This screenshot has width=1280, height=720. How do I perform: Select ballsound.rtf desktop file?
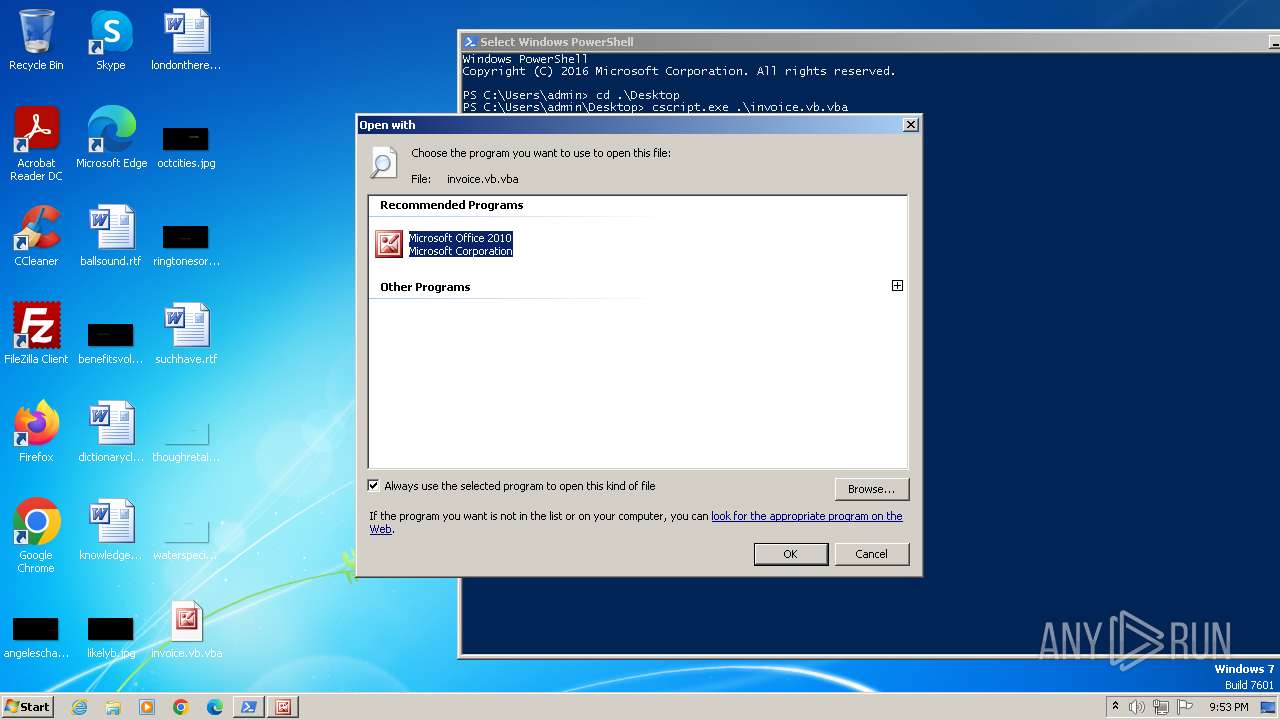(x=111, y=236)
